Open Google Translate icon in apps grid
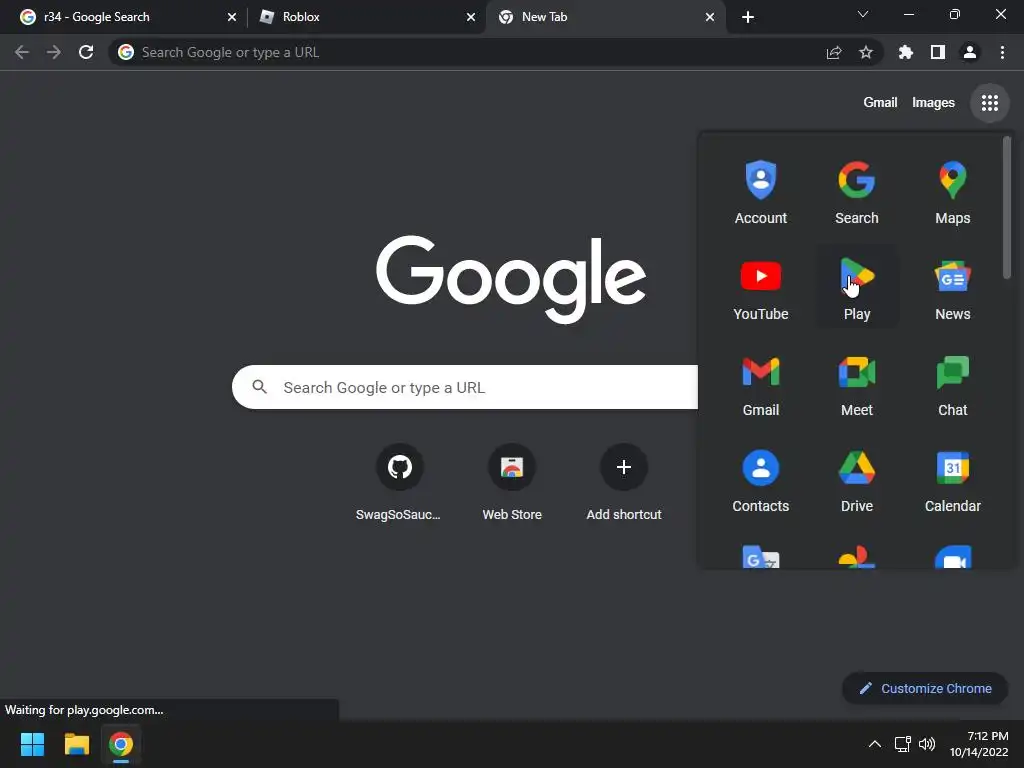This screenshot has width=1024, height=768. (760, 556)
